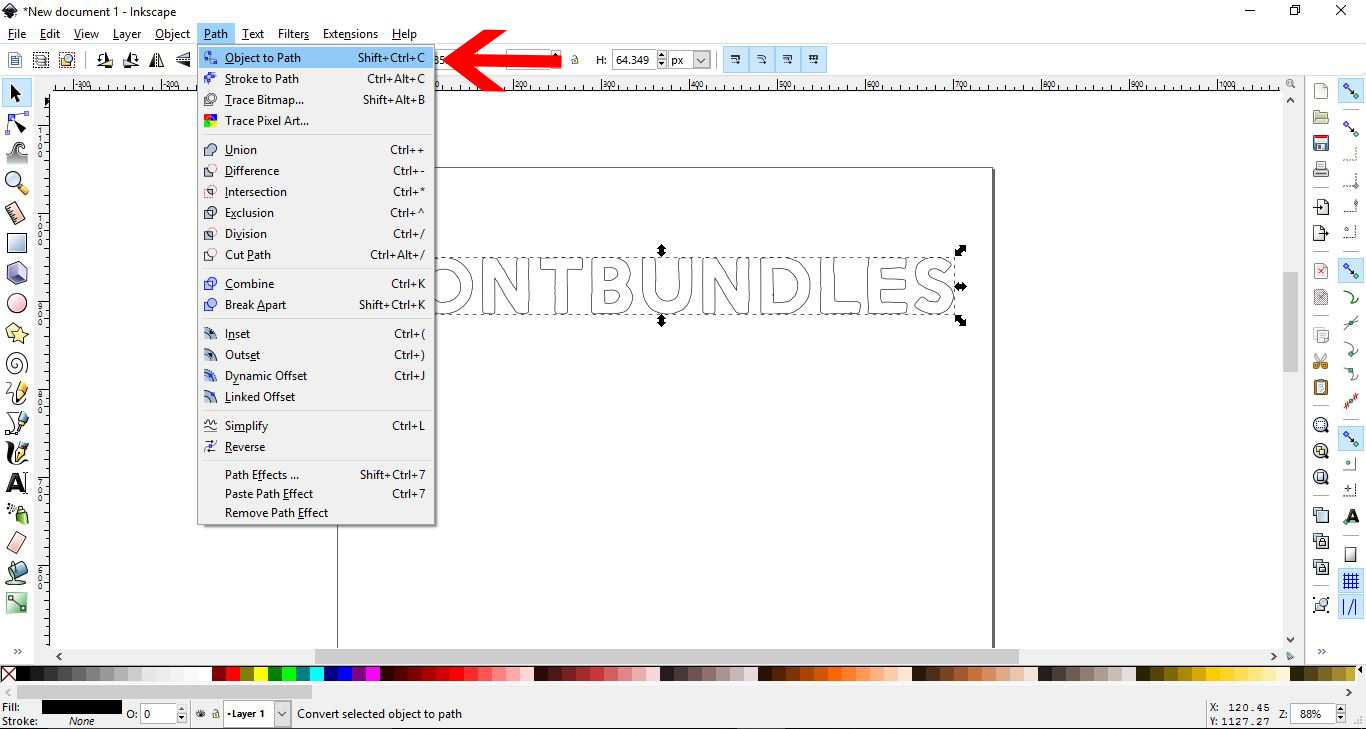
Task: Toggle scaling stroke width with objects
Action: (x=735, y=60)
